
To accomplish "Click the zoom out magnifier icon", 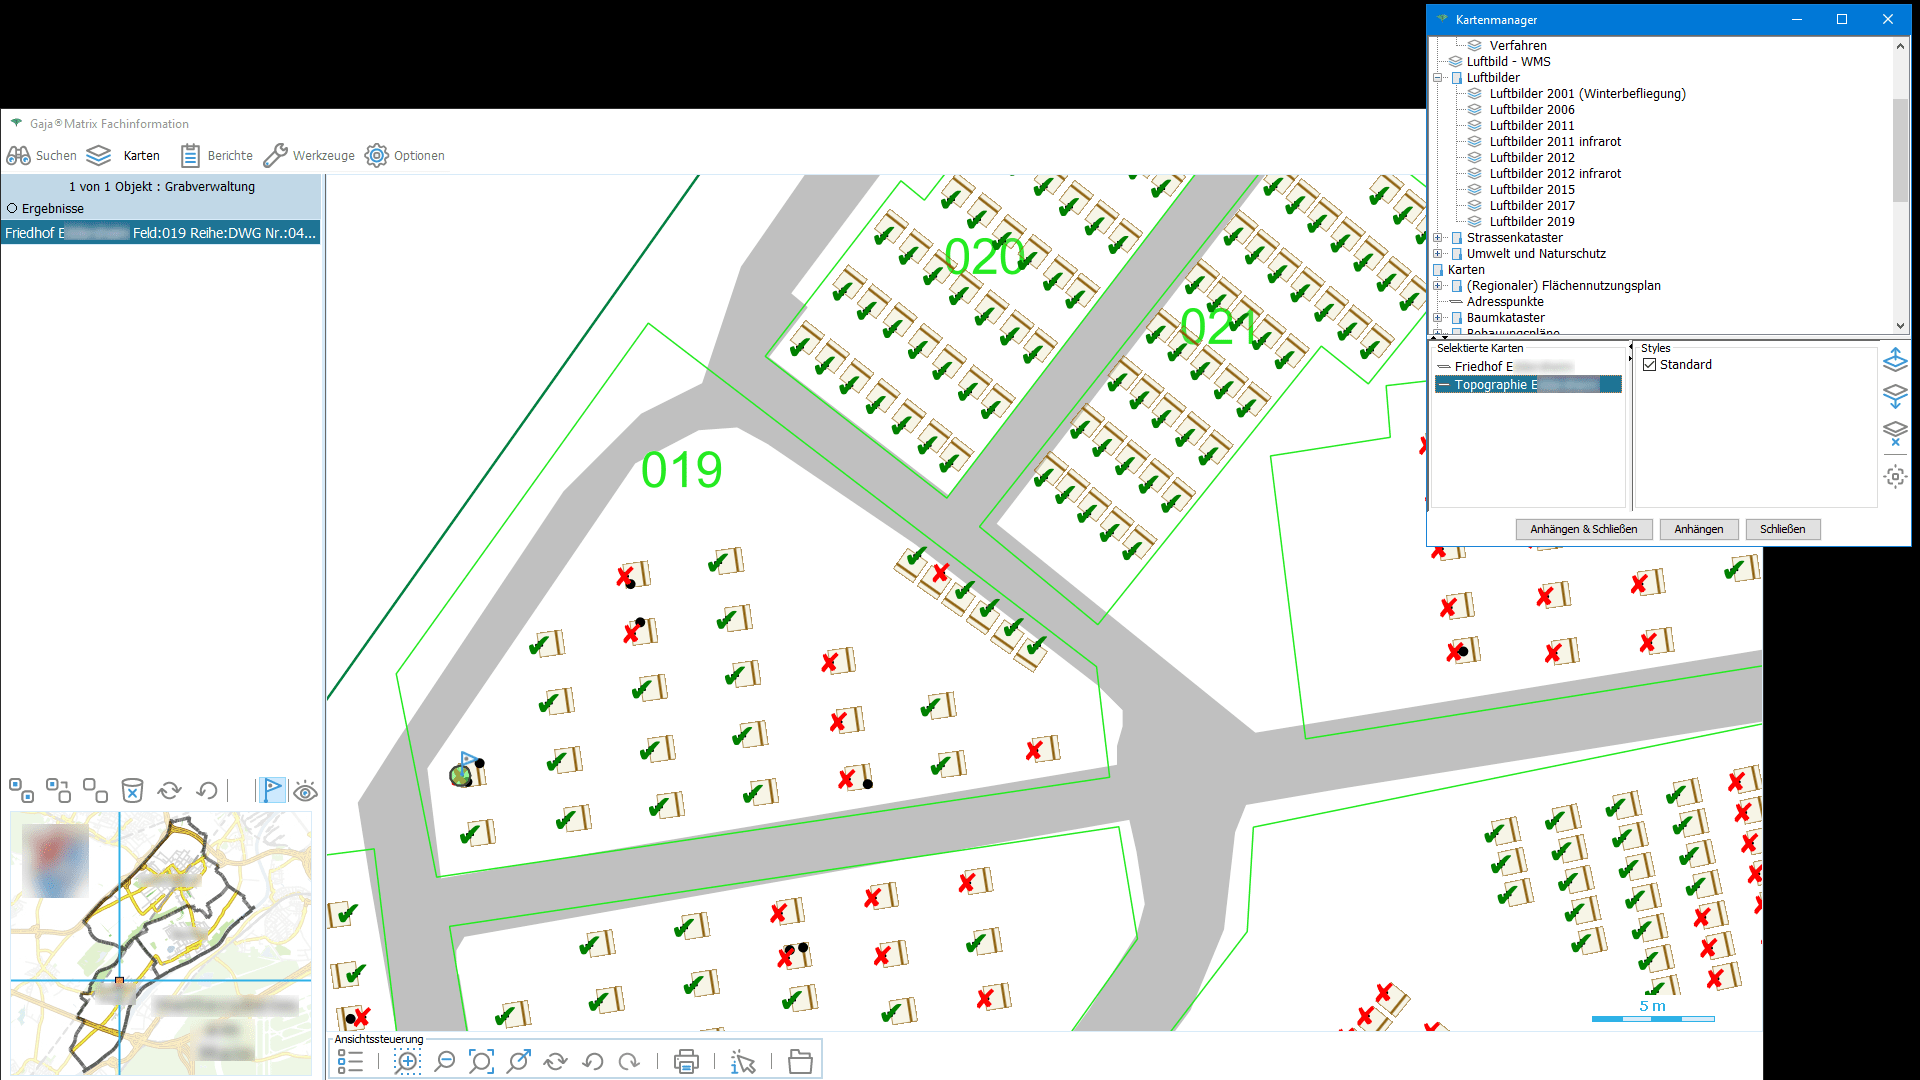I will tap(445, 1062).
